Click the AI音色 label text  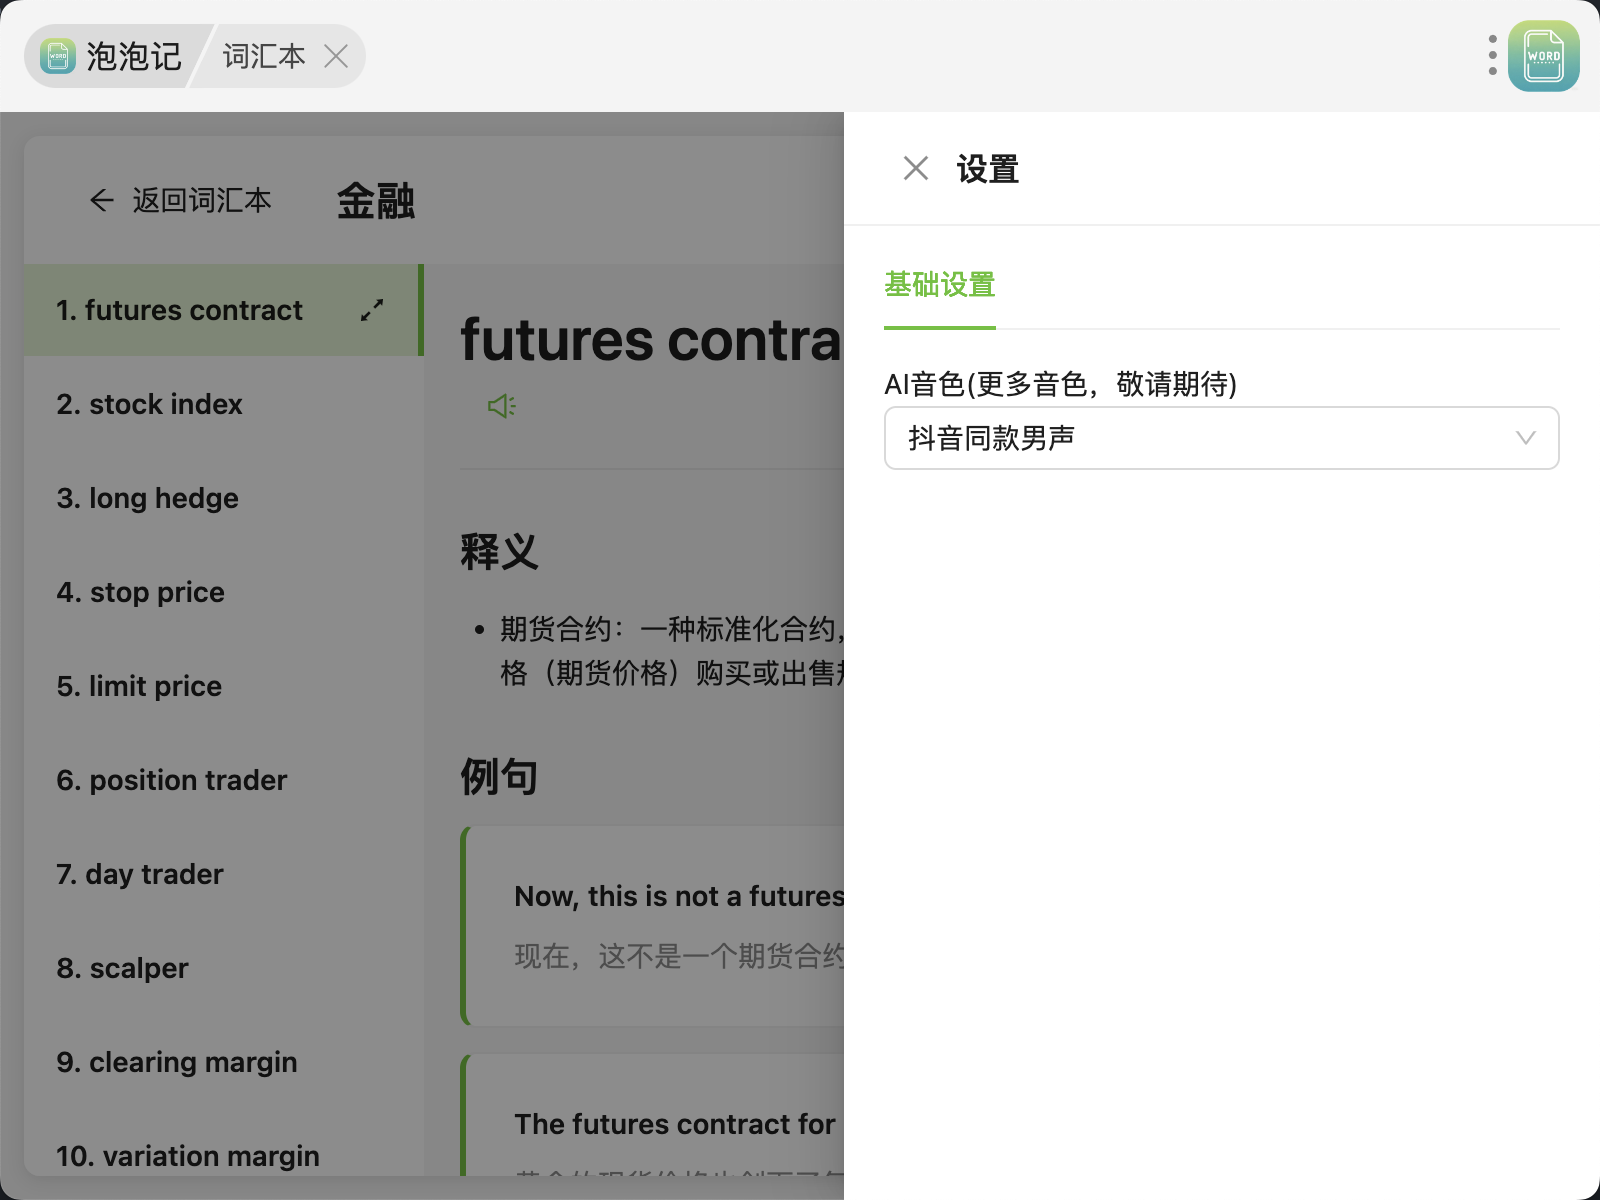click(x=1060, y=384)
